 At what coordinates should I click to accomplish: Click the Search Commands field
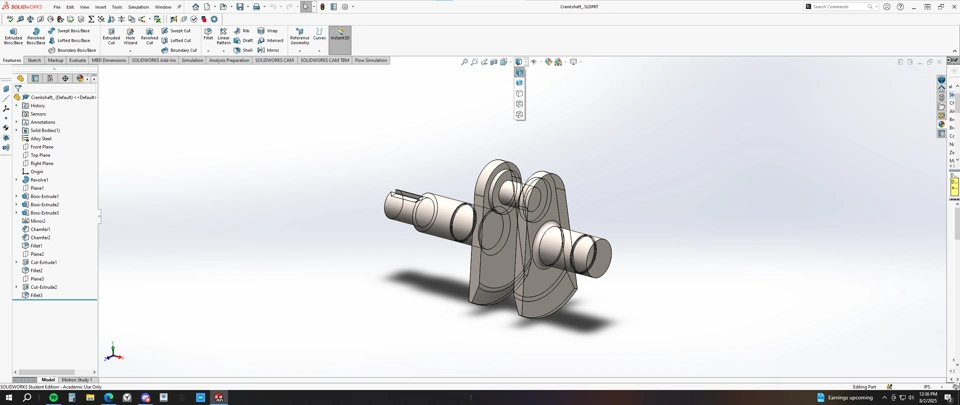(840, 7)
